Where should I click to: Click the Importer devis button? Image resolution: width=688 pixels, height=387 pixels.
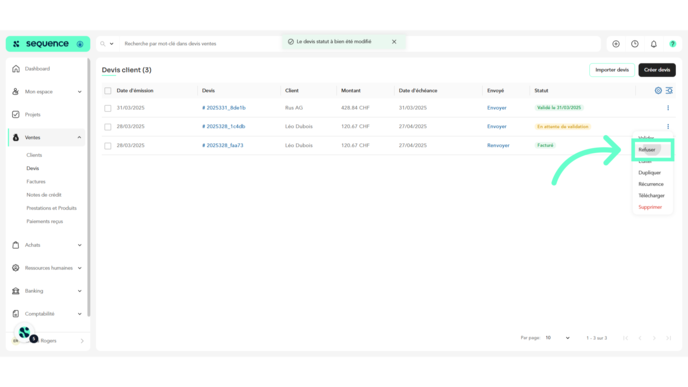point(612,70)
